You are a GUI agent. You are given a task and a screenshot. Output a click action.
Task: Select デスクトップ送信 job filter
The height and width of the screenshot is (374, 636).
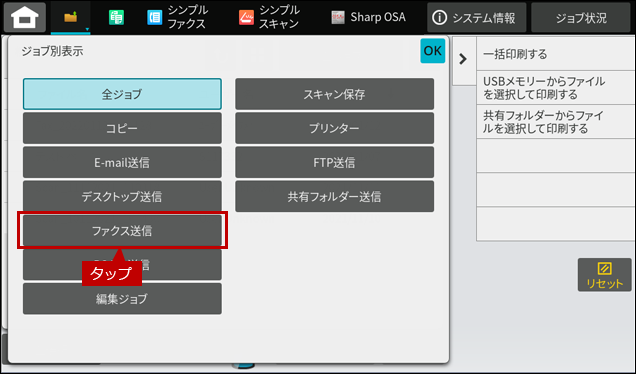(x=122, y=197)
